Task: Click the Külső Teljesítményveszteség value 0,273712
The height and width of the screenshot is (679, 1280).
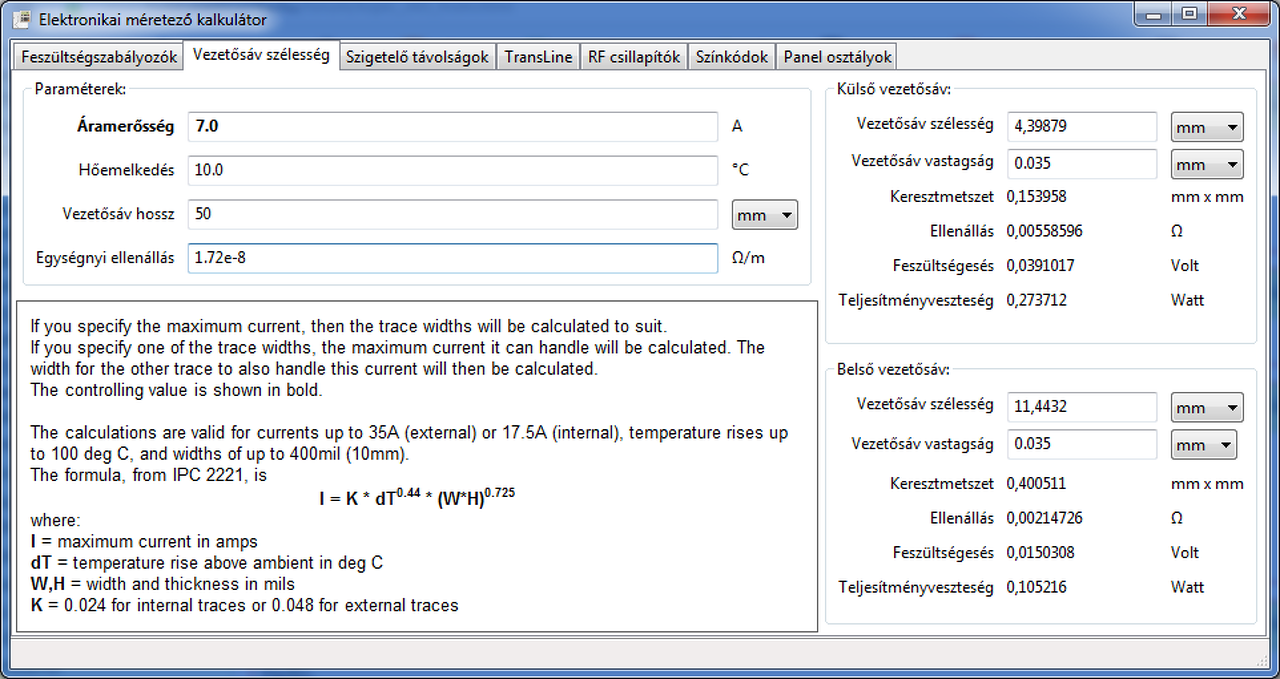Action: click(1036, 300)
